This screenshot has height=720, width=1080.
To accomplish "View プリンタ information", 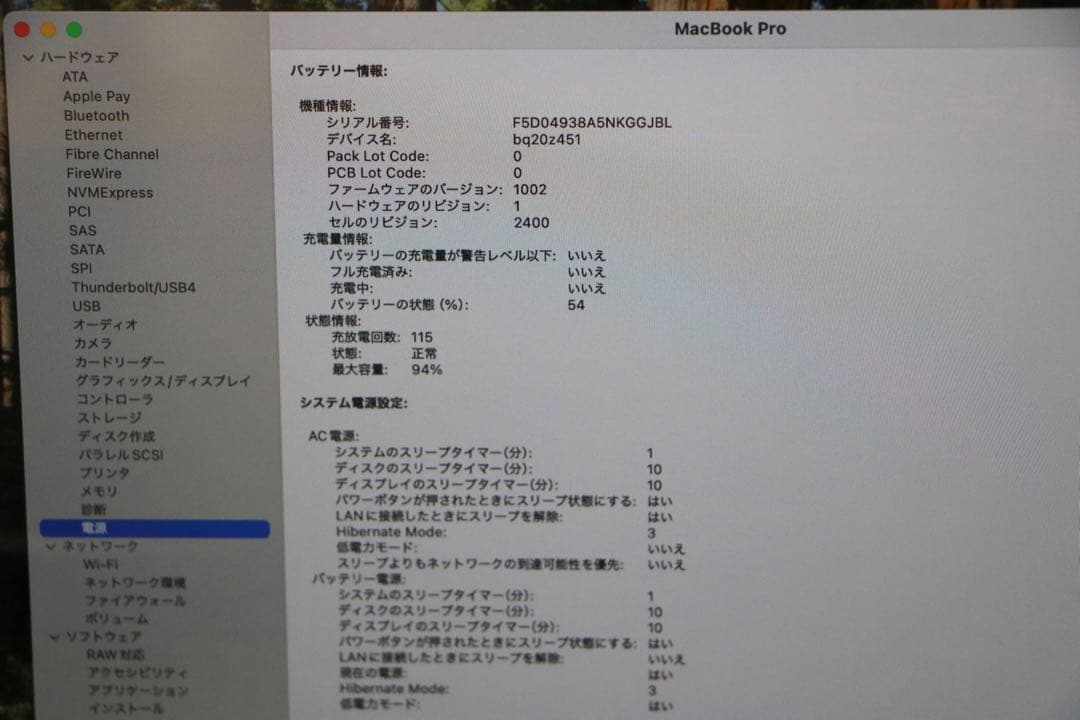I will [x=93, y=473].
